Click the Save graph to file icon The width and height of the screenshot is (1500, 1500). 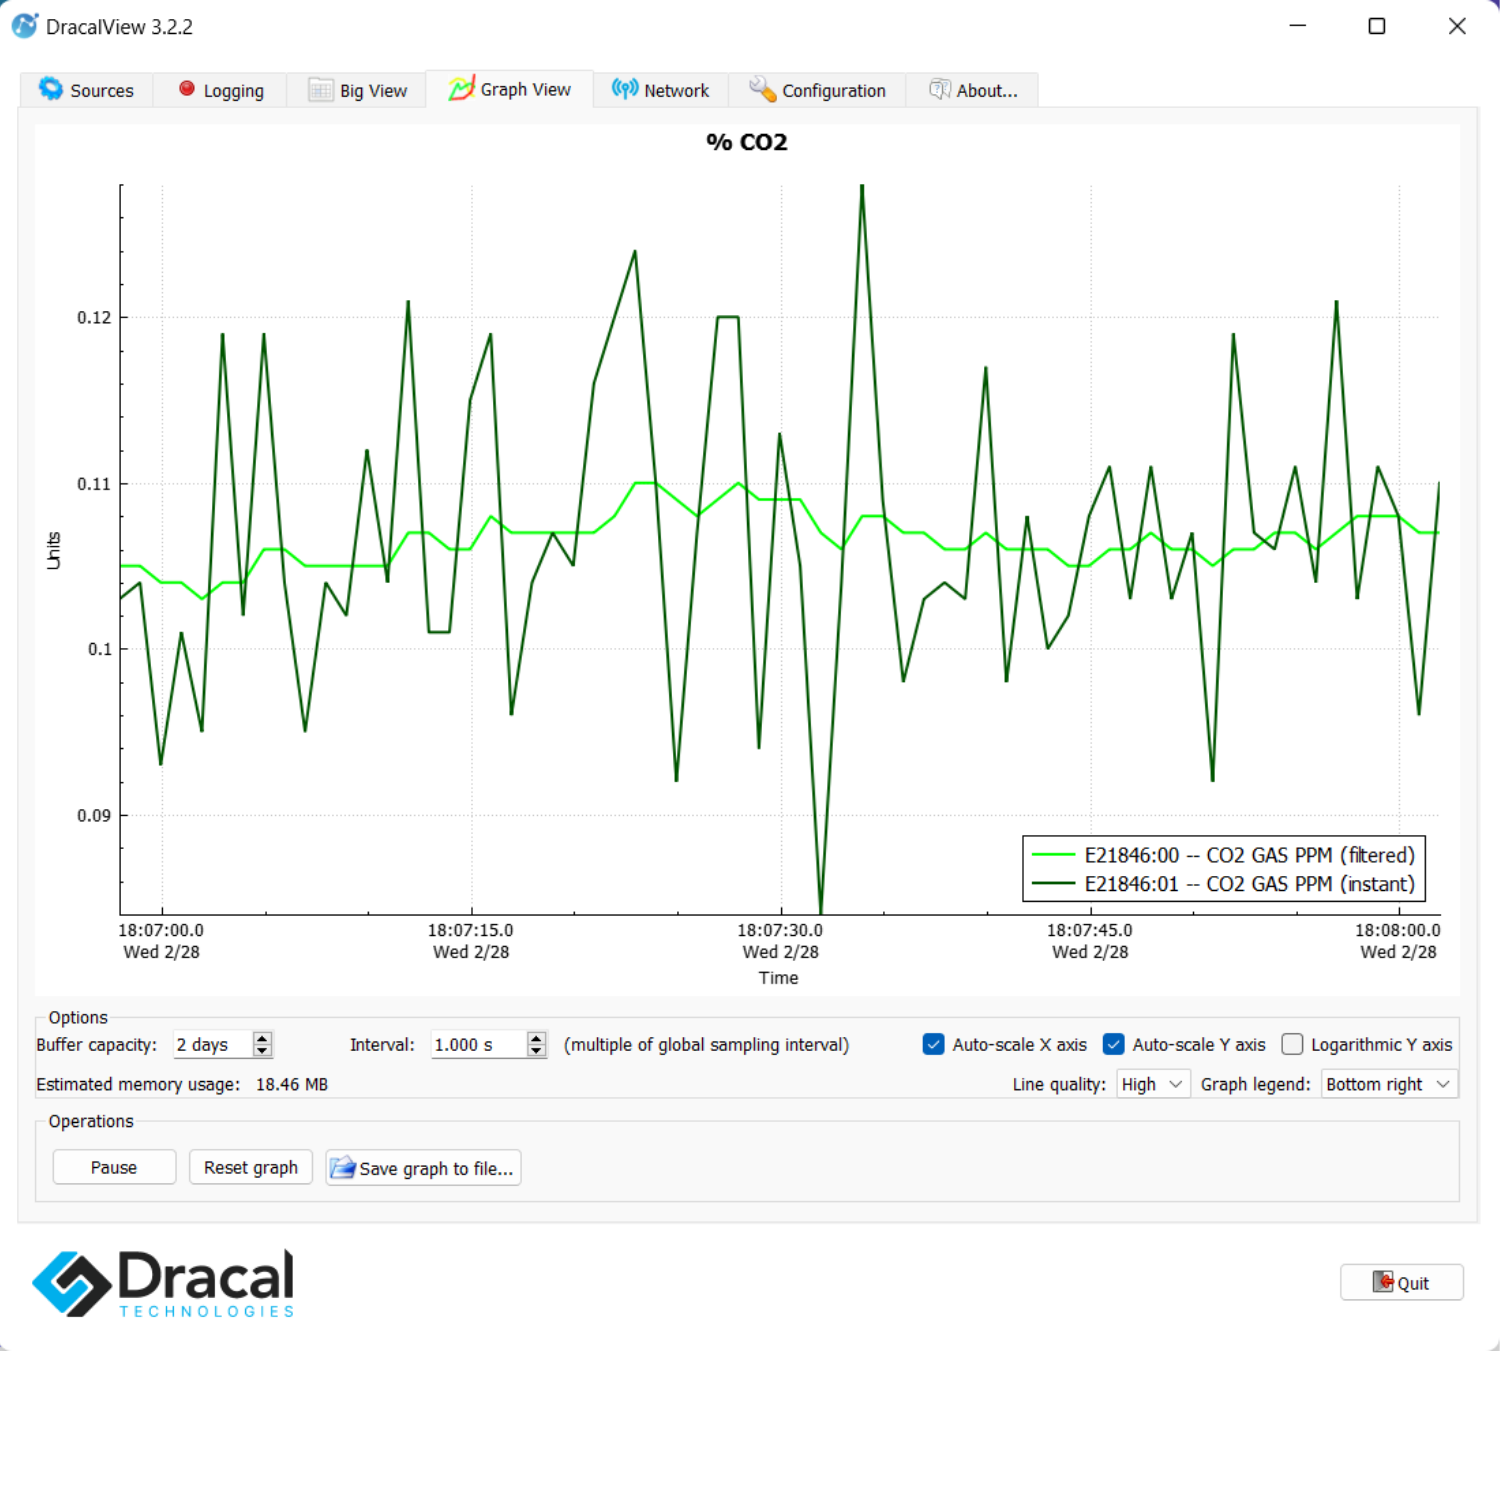click(x=343, y=1168)
